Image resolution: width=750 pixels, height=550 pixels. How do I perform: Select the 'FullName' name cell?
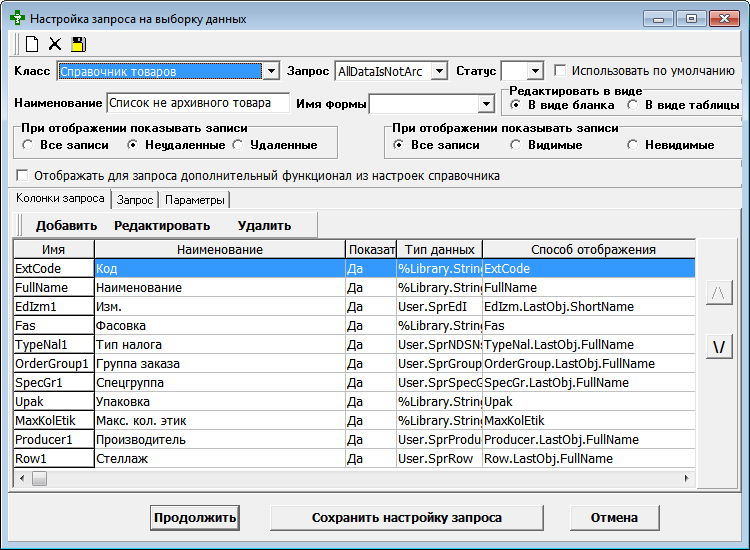point(54,287)
